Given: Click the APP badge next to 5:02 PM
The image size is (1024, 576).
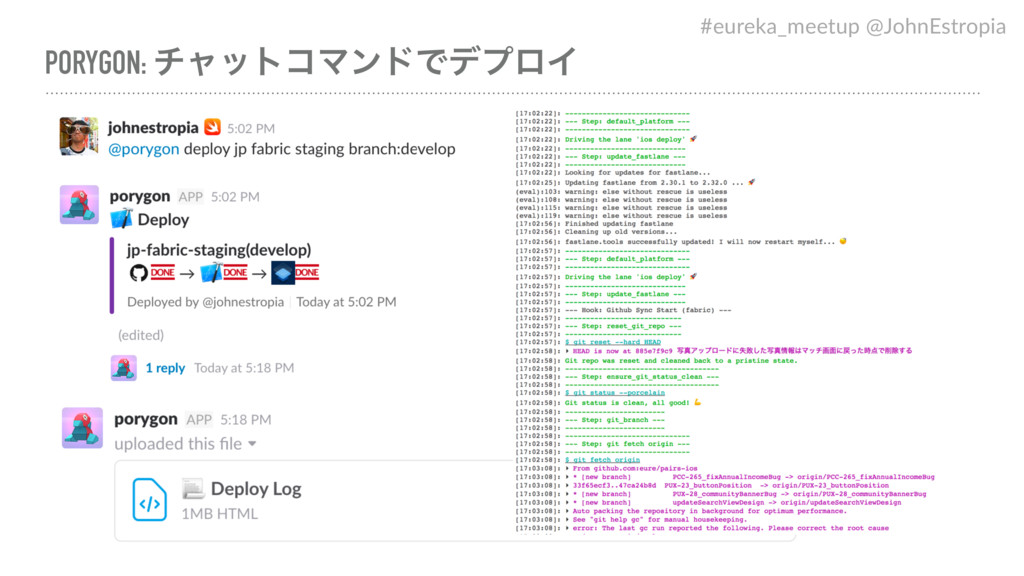Looking at the screenshot, I should (191, 197).
